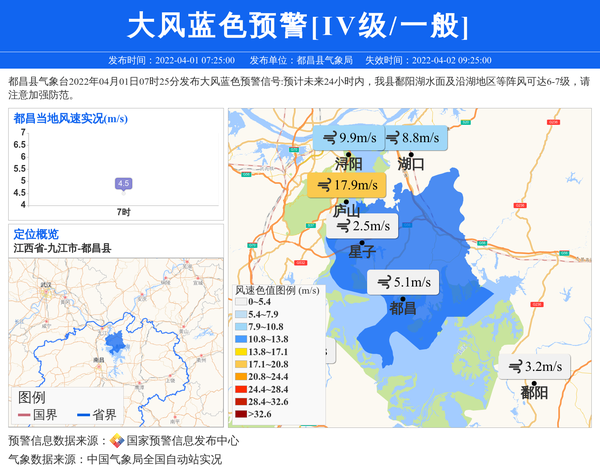Select the >32.6 dark red legend swatch
The height and width of the screenshot is (471, 600).
240,413
